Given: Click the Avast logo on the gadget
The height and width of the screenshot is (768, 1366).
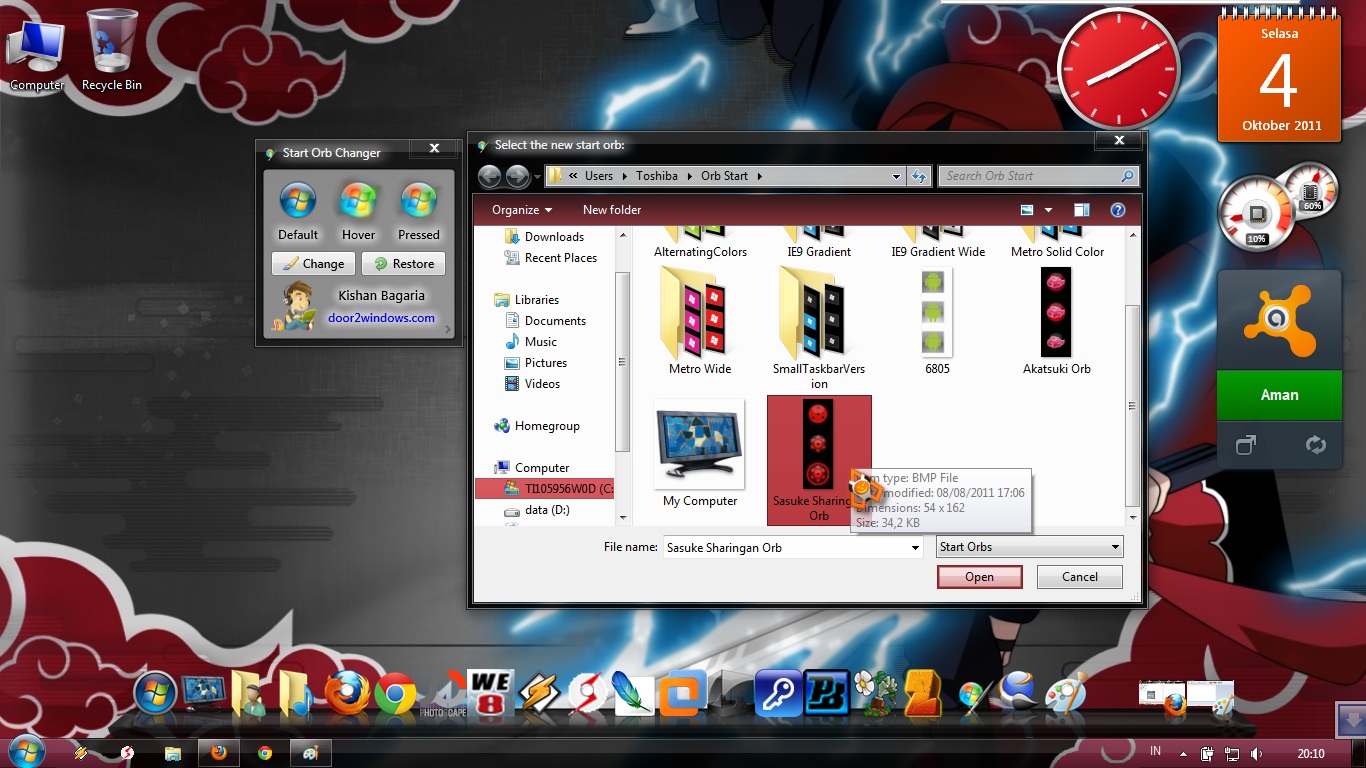Looking at the screenshot, I should [1279, 320].
